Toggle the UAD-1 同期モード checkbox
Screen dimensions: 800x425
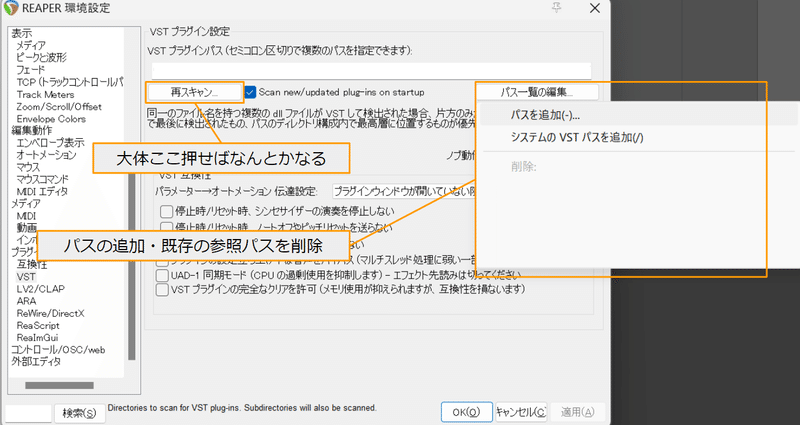162,276
